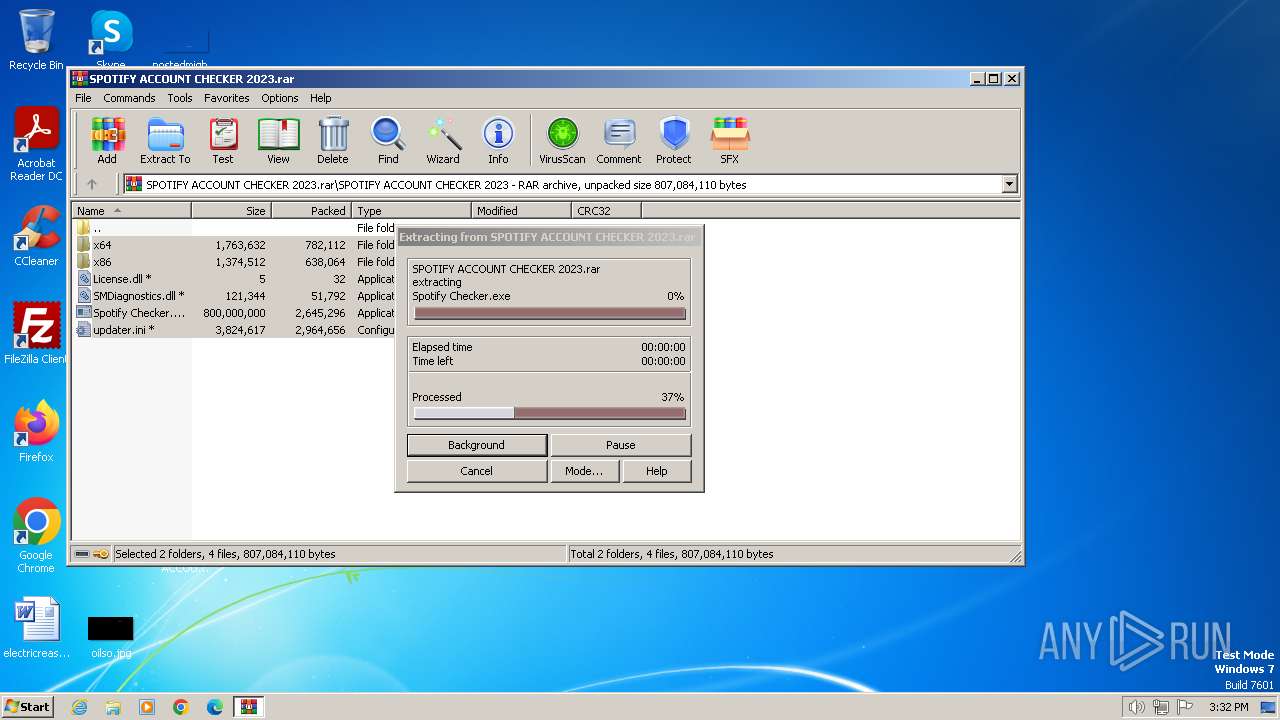Click the Protect shield icon
This screenshot has width=1280, height=720.
click(674, 140)
